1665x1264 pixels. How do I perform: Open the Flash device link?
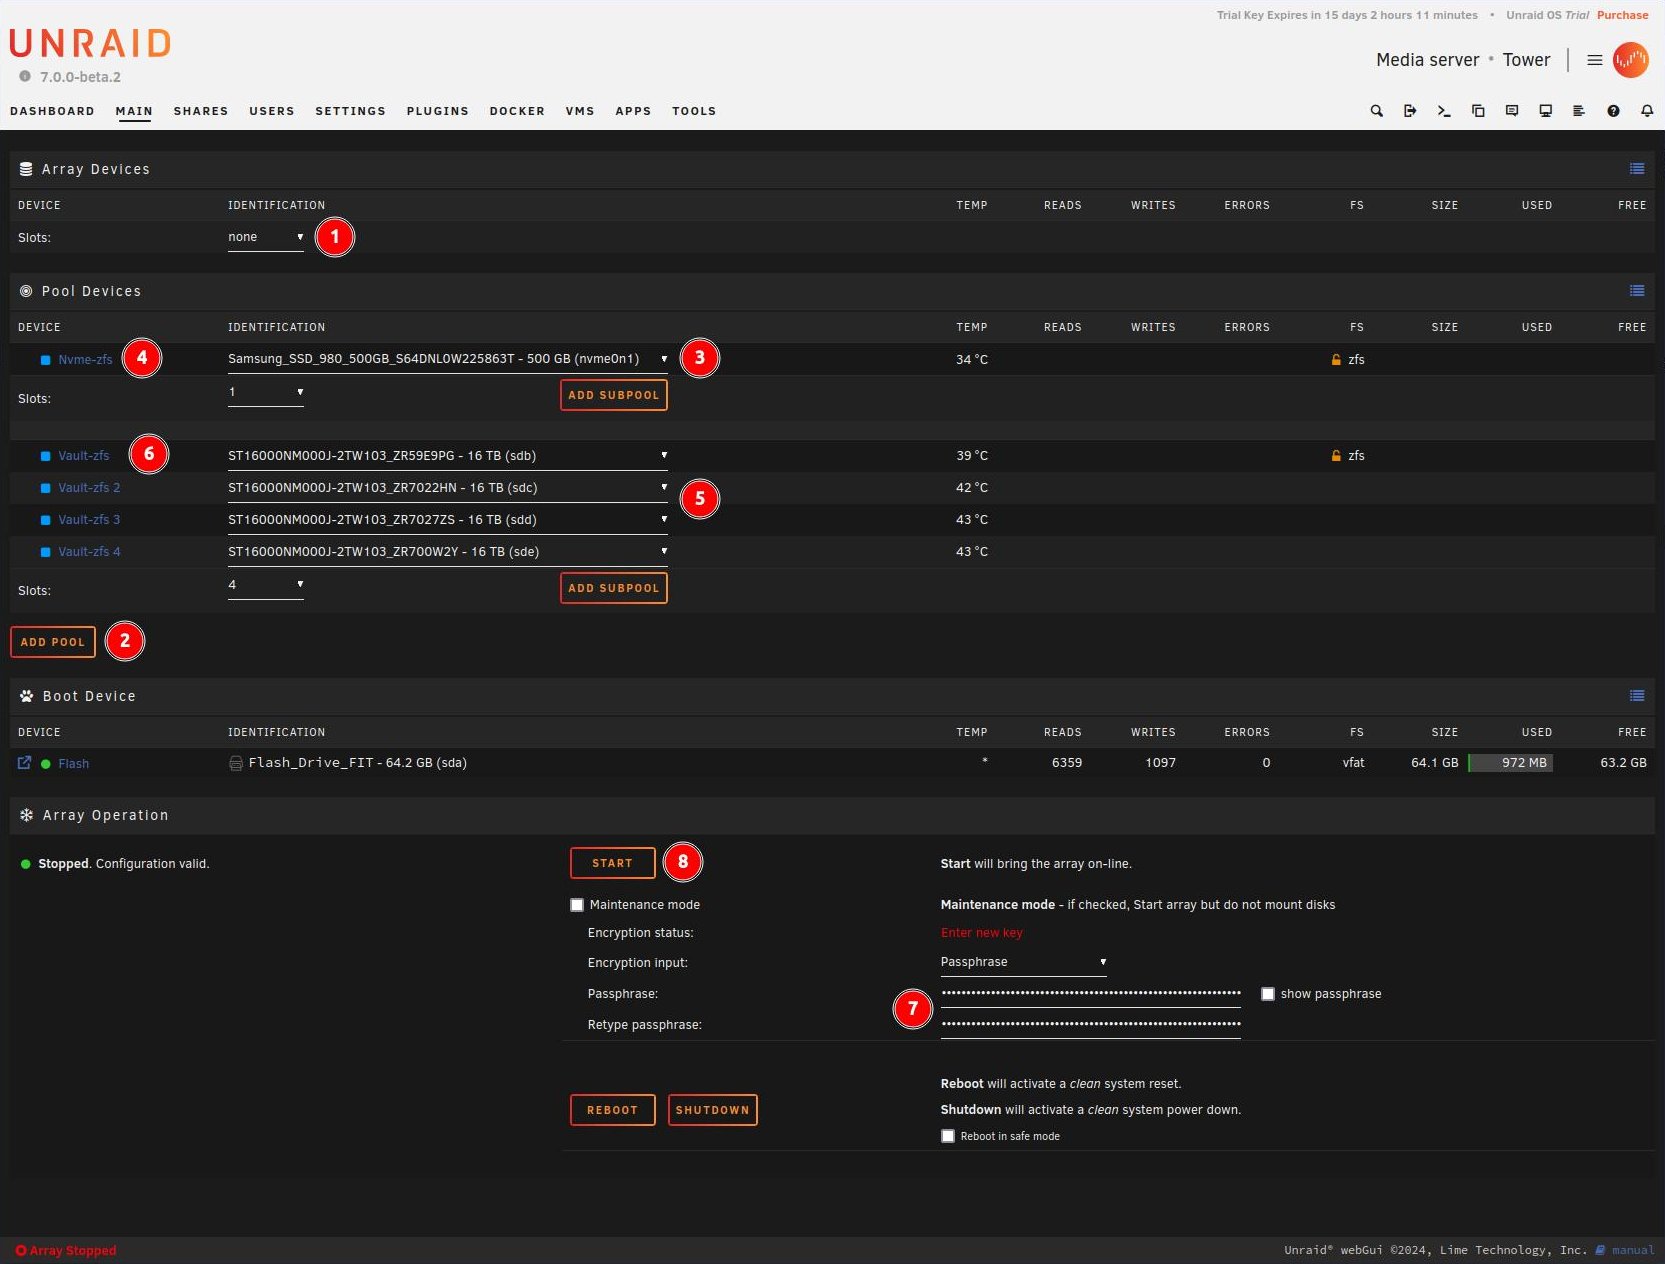73,764
